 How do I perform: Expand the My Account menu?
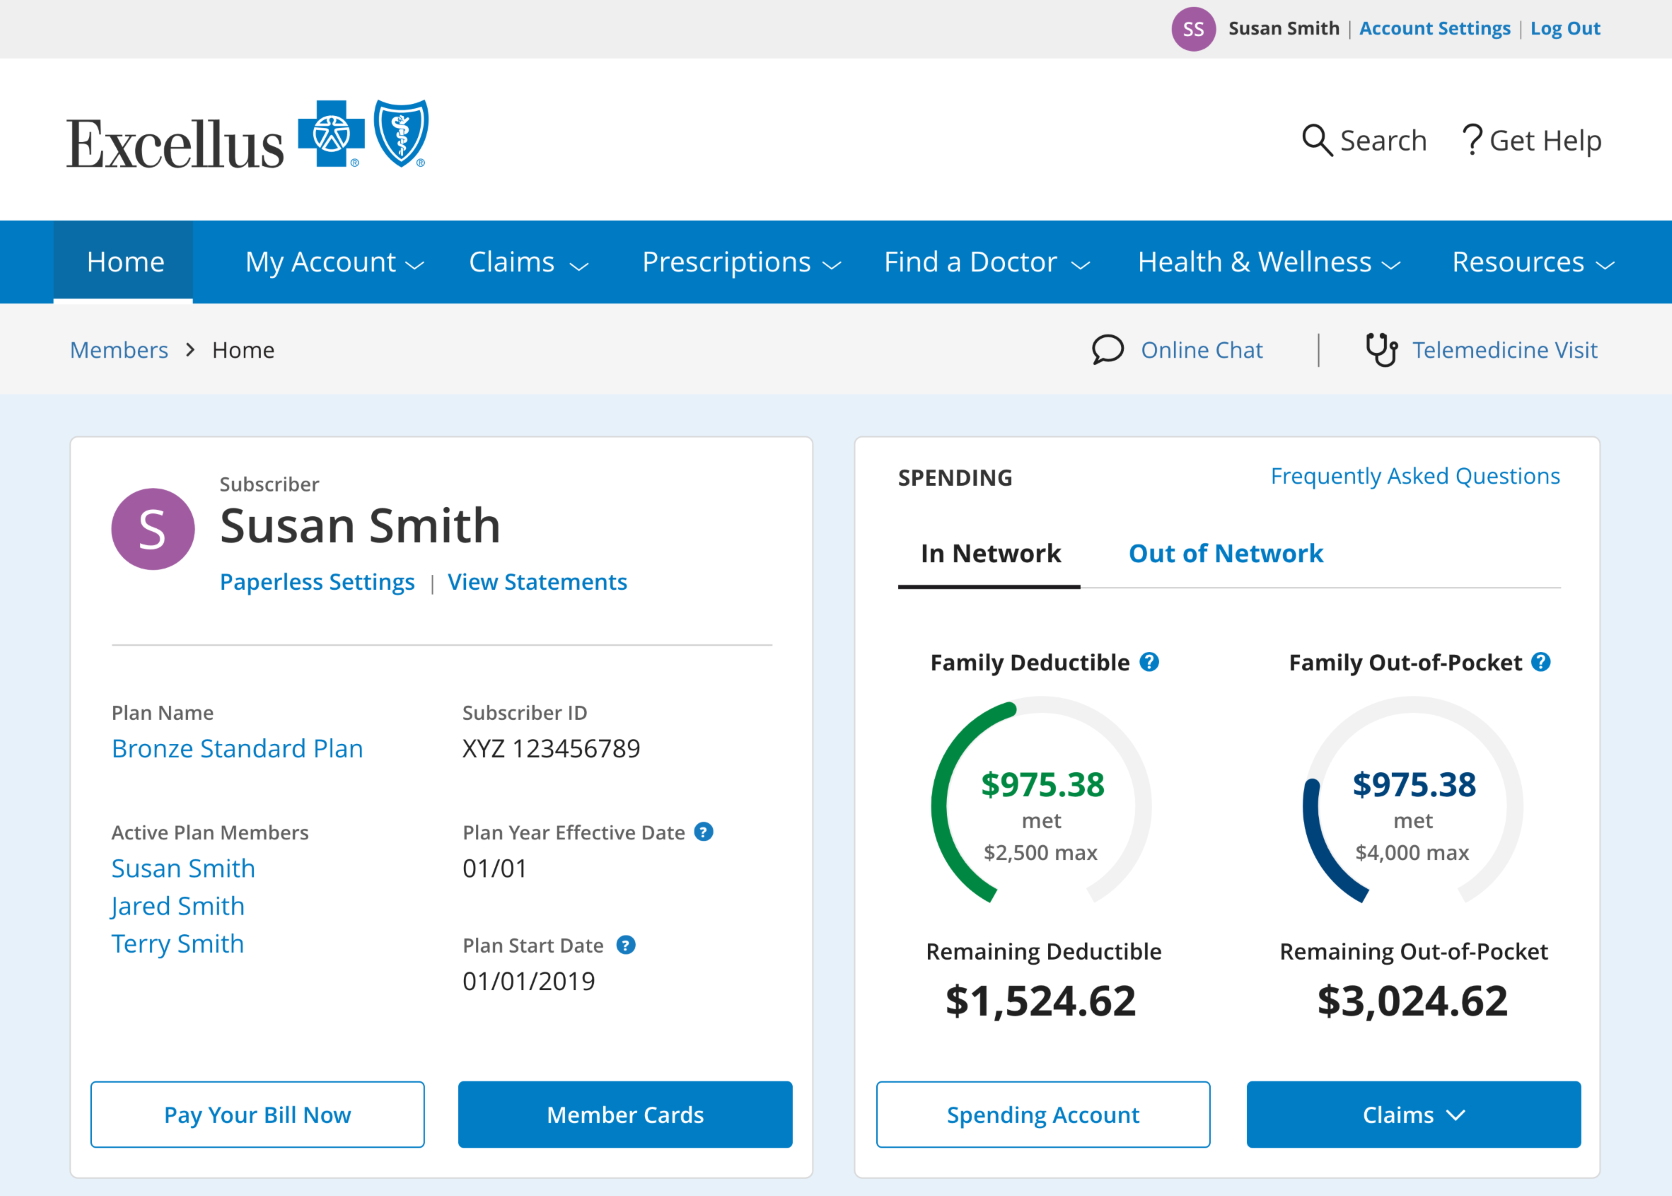click(335, 262)
